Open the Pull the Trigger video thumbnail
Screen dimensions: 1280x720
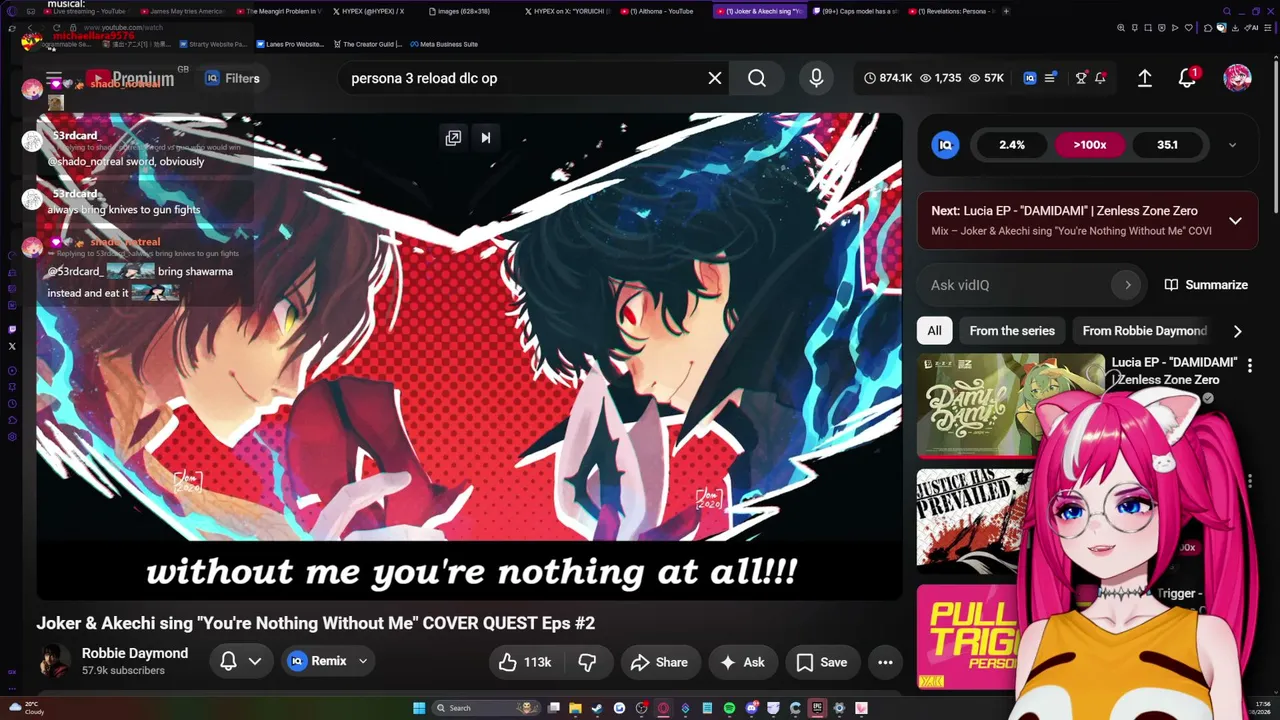point(968,637)
